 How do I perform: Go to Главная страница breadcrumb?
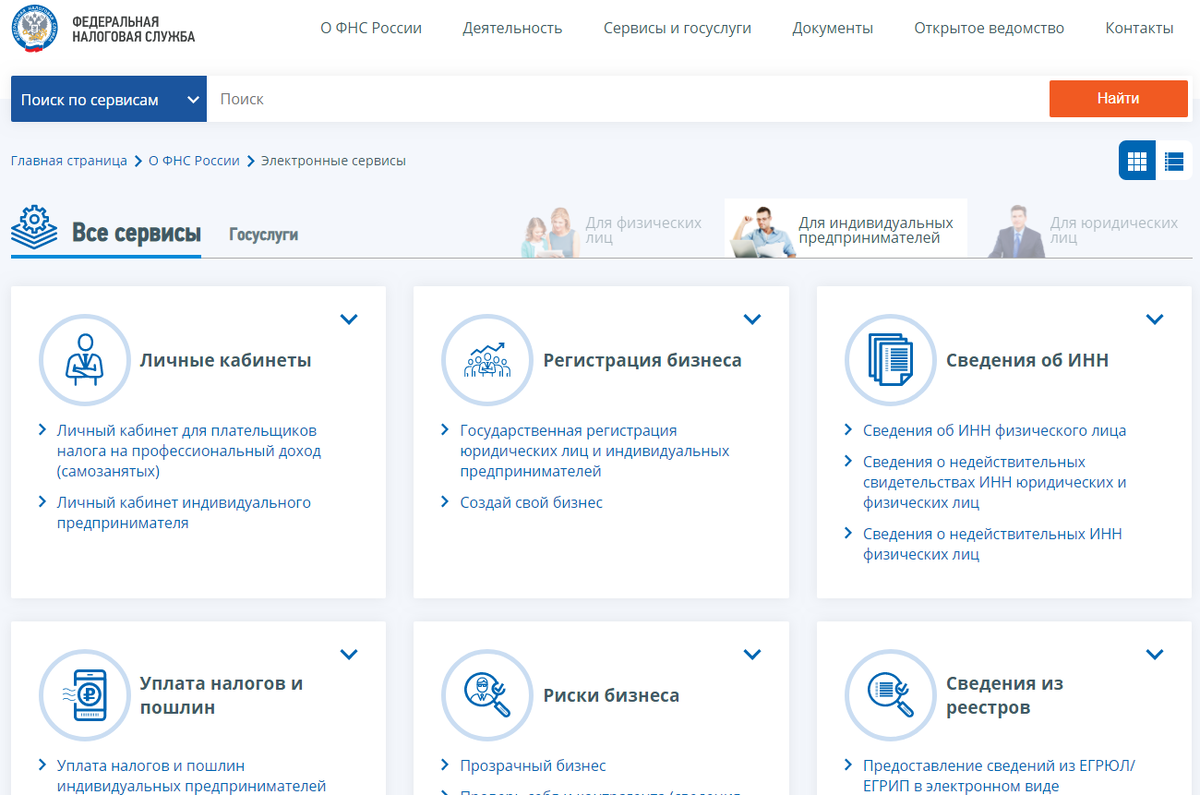69,160
